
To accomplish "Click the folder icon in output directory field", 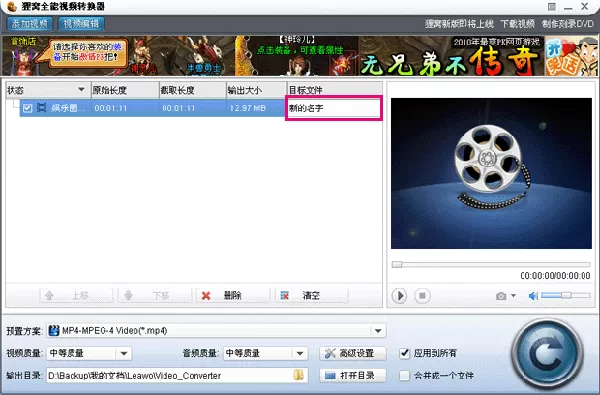I will [298, 375].
